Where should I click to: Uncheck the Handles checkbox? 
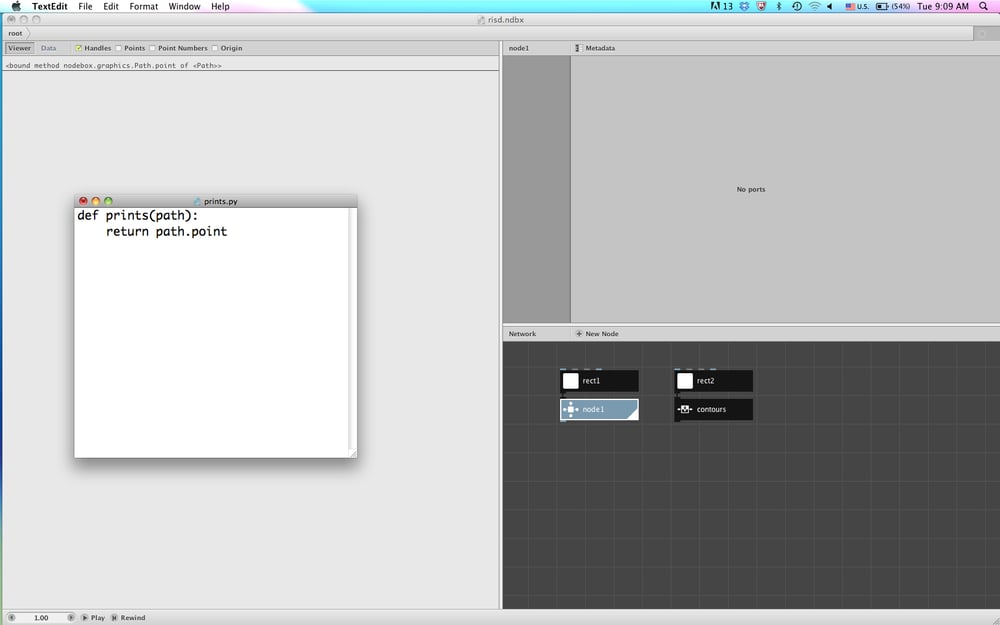78,48
